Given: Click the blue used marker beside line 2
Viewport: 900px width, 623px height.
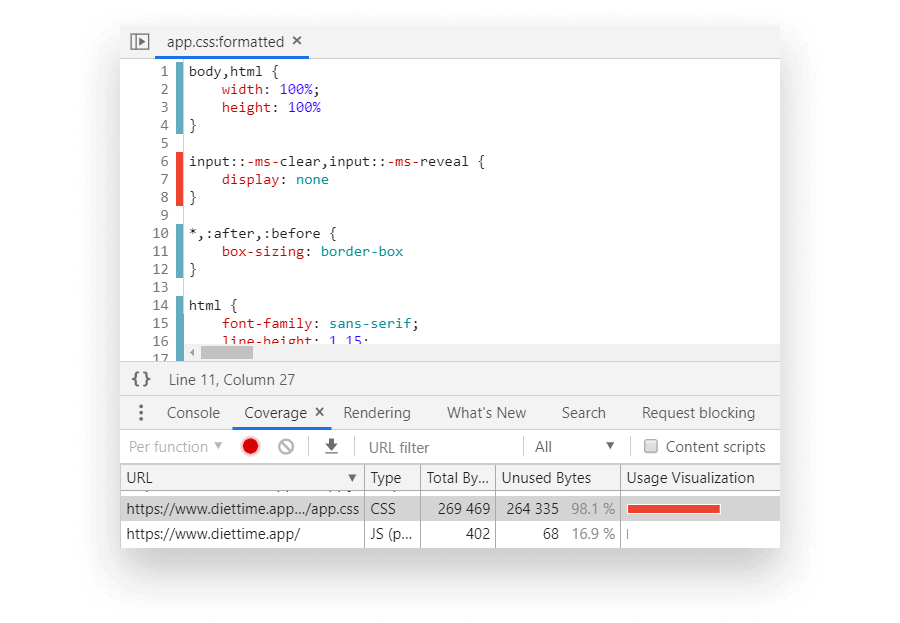Looking at the screenshot, I should pos(180,89).
